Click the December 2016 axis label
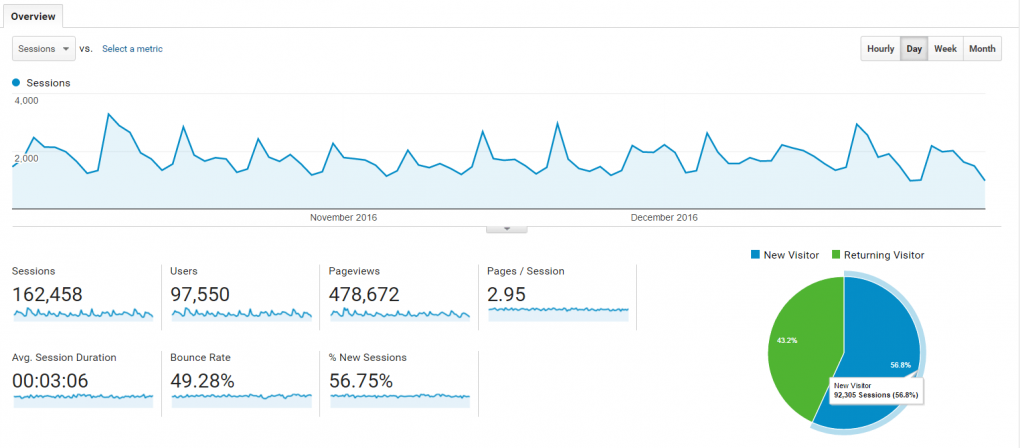The height and width of the screenshot is (448, 1020). 664,218
